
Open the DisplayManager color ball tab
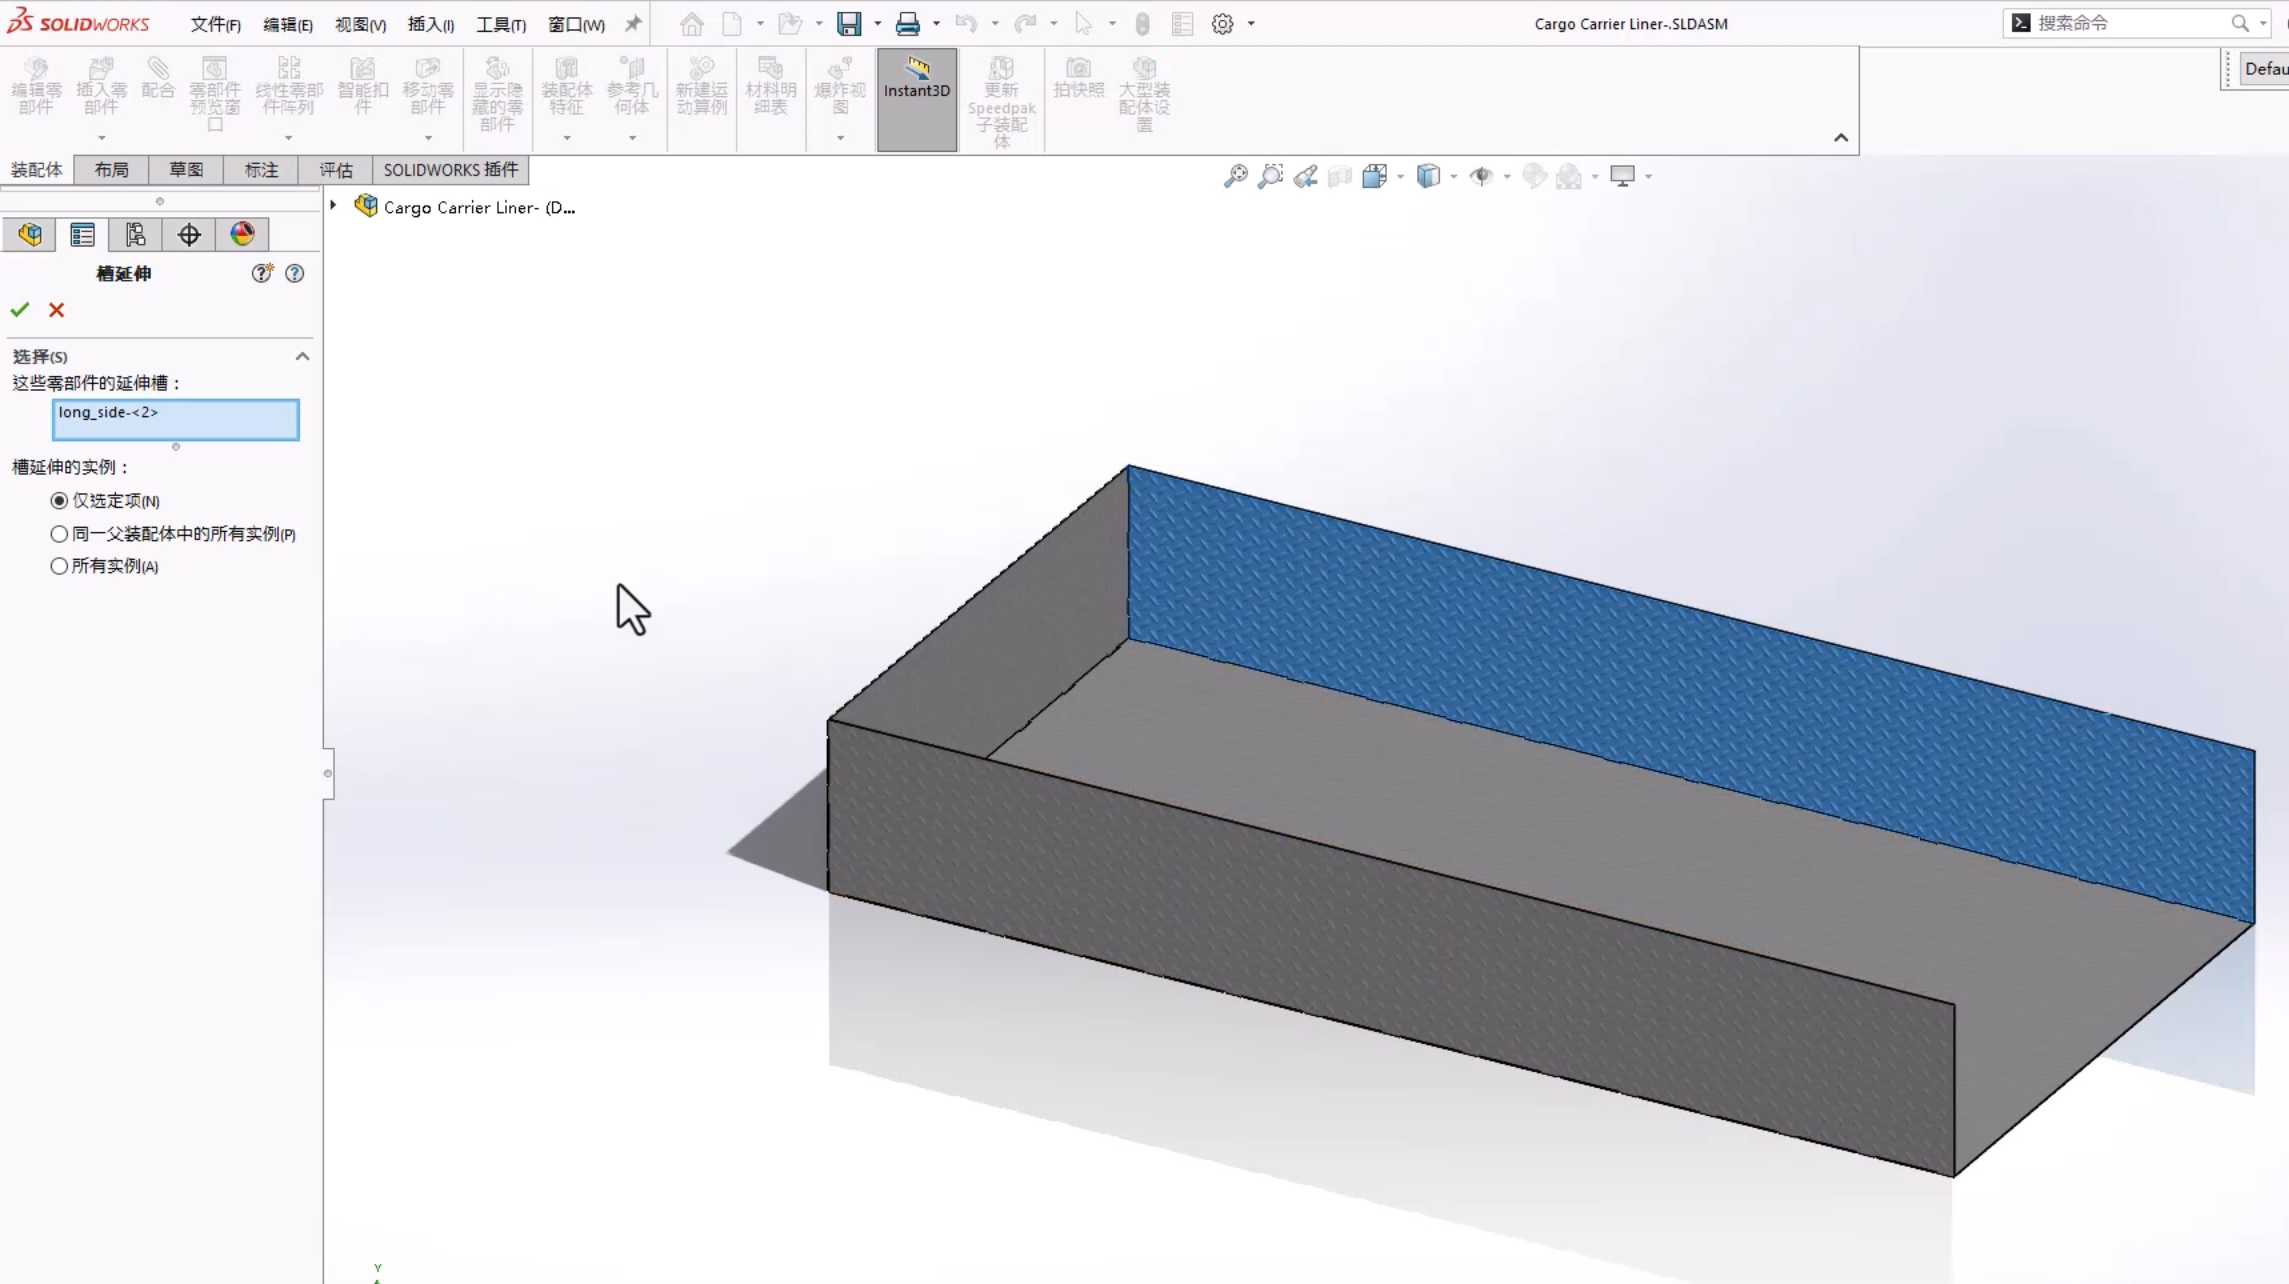(242, 235)
